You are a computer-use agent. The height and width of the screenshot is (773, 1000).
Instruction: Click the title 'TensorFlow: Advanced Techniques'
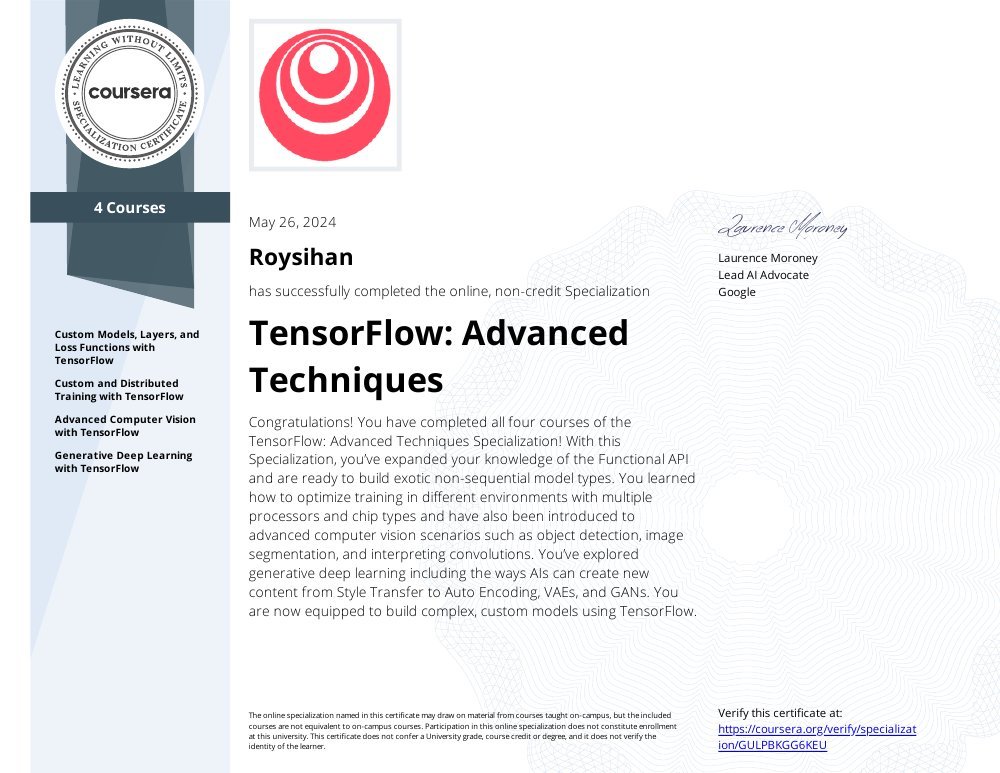(439, 356)
